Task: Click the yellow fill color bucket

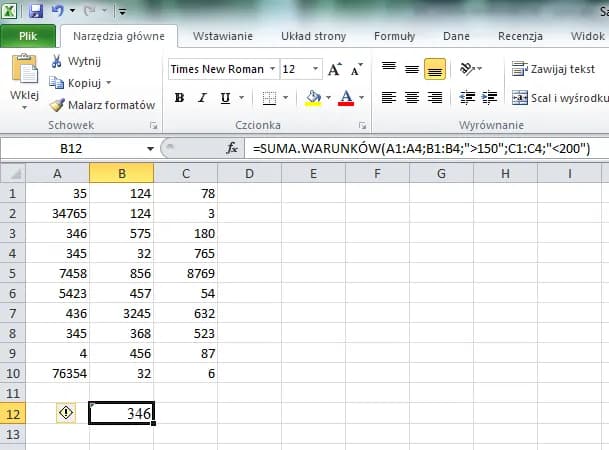Action: 313,98
